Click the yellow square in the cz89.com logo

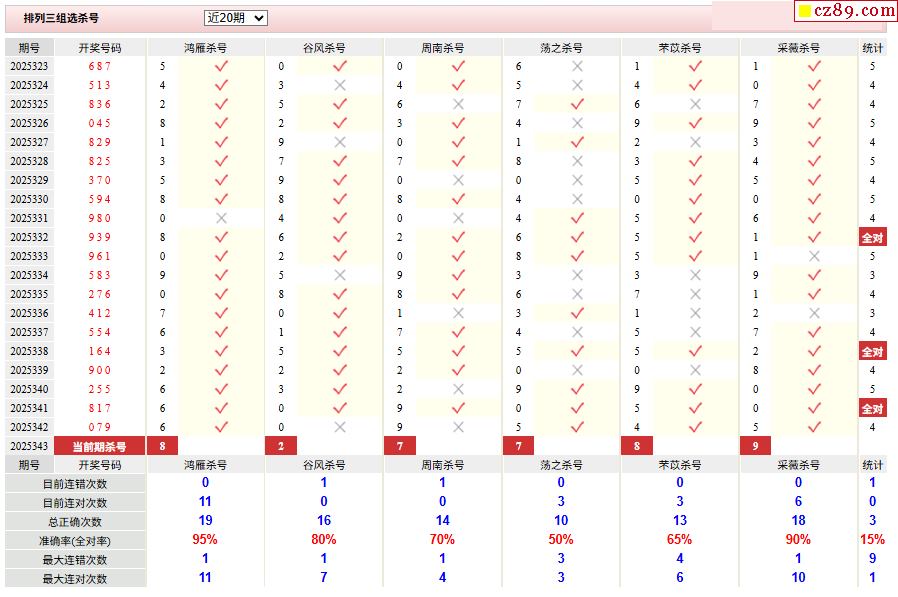click(x=805, y=12)
